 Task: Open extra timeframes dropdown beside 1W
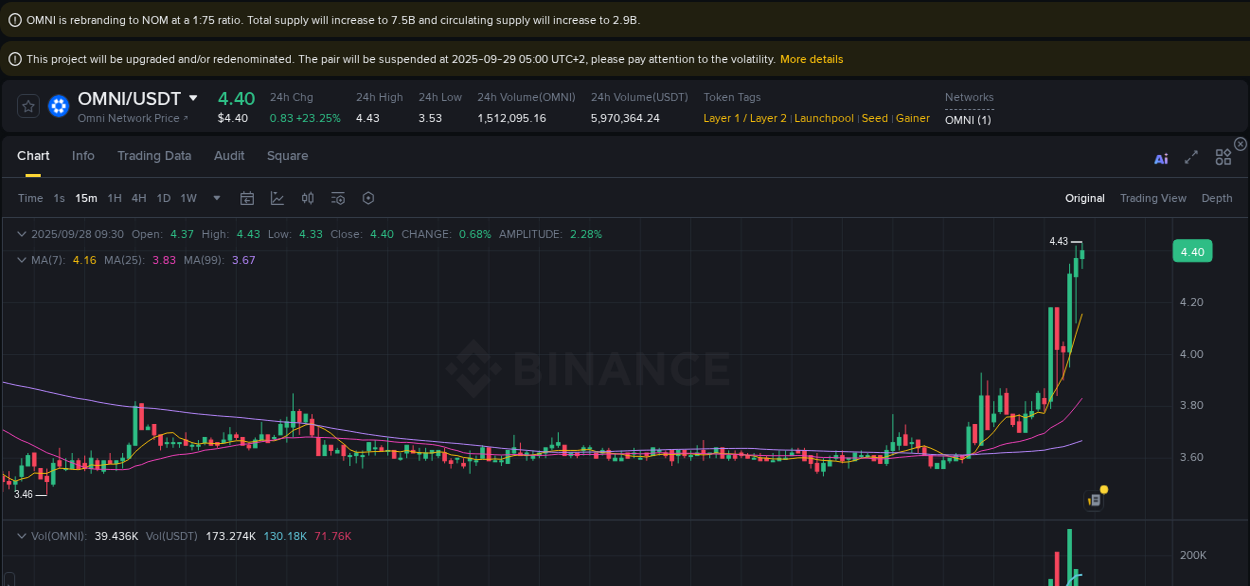pyautogui.click(x=216, y=198)
